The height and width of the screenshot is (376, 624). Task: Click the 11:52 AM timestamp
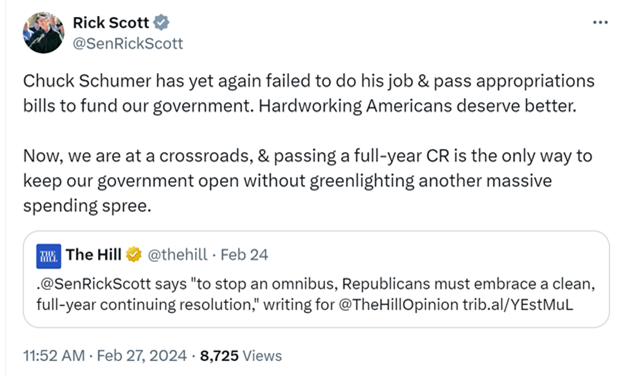54,356
